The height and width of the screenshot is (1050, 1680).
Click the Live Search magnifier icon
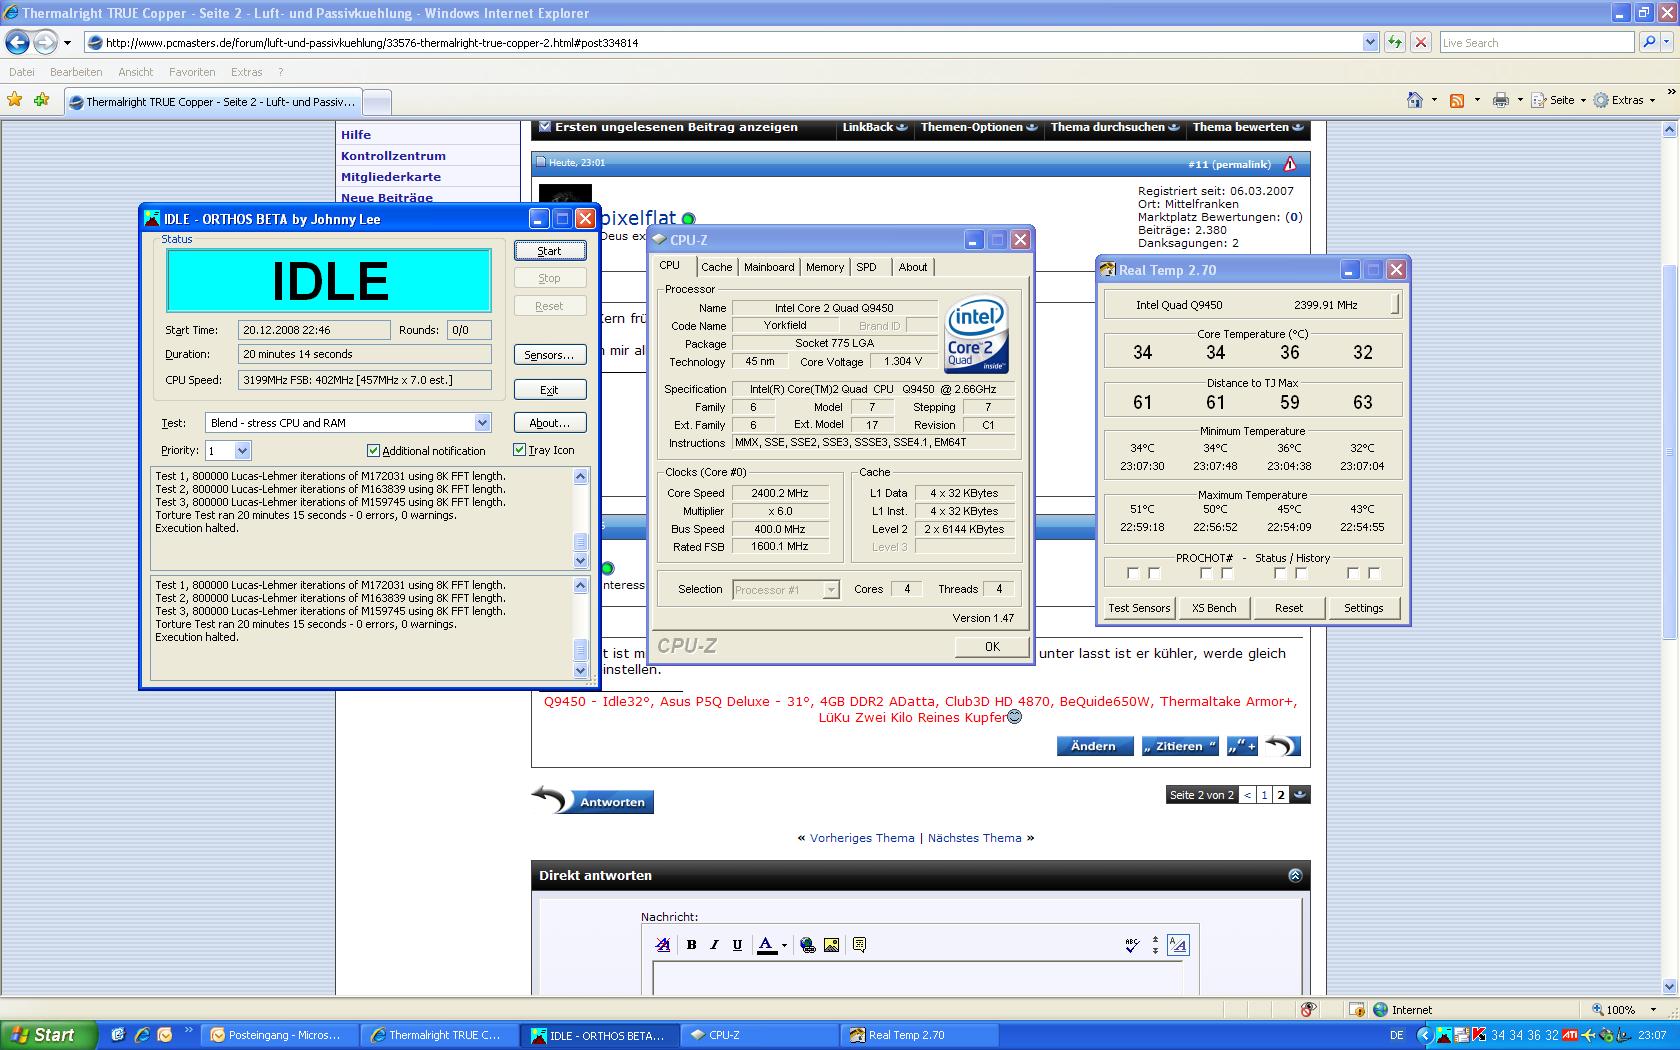pos(1650,42)
